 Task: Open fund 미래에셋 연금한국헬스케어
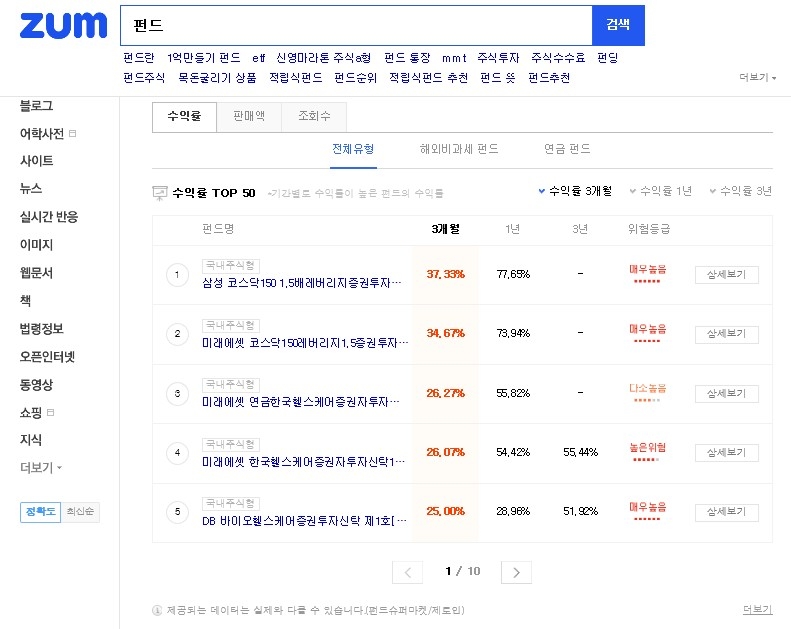tap(301, 402)
